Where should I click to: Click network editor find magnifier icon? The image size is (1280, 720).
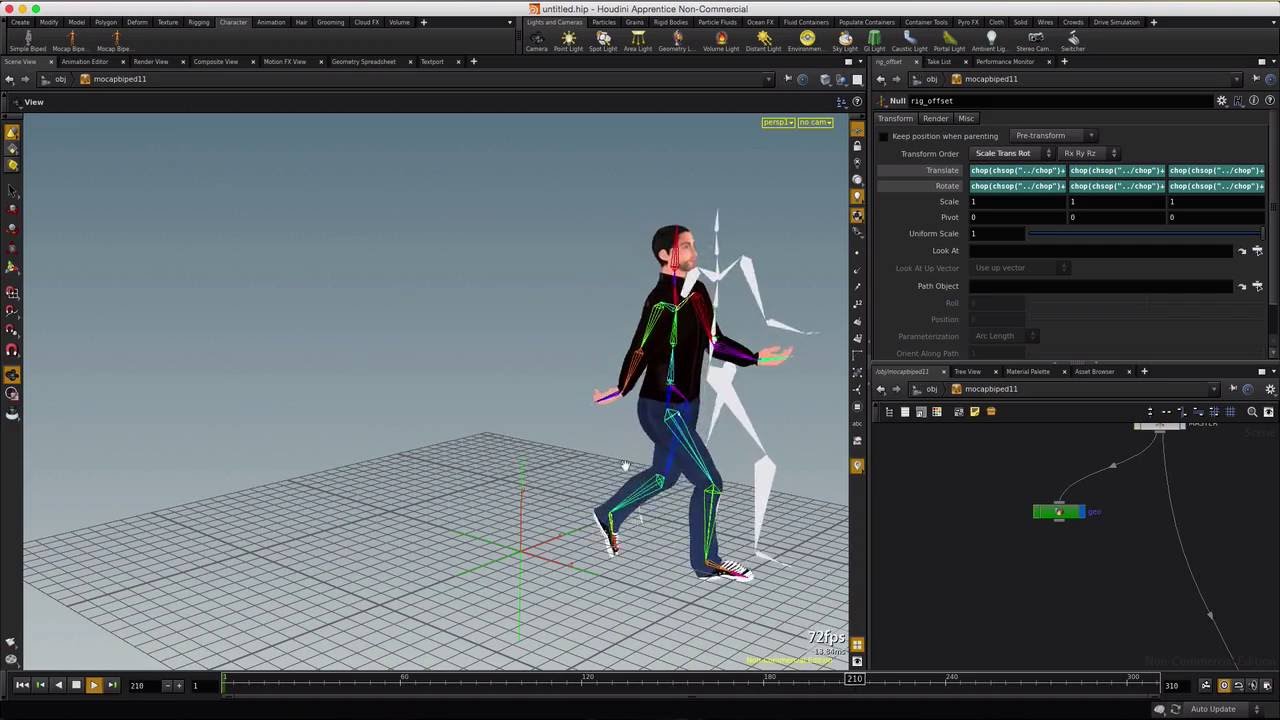tap(1252, 412)
